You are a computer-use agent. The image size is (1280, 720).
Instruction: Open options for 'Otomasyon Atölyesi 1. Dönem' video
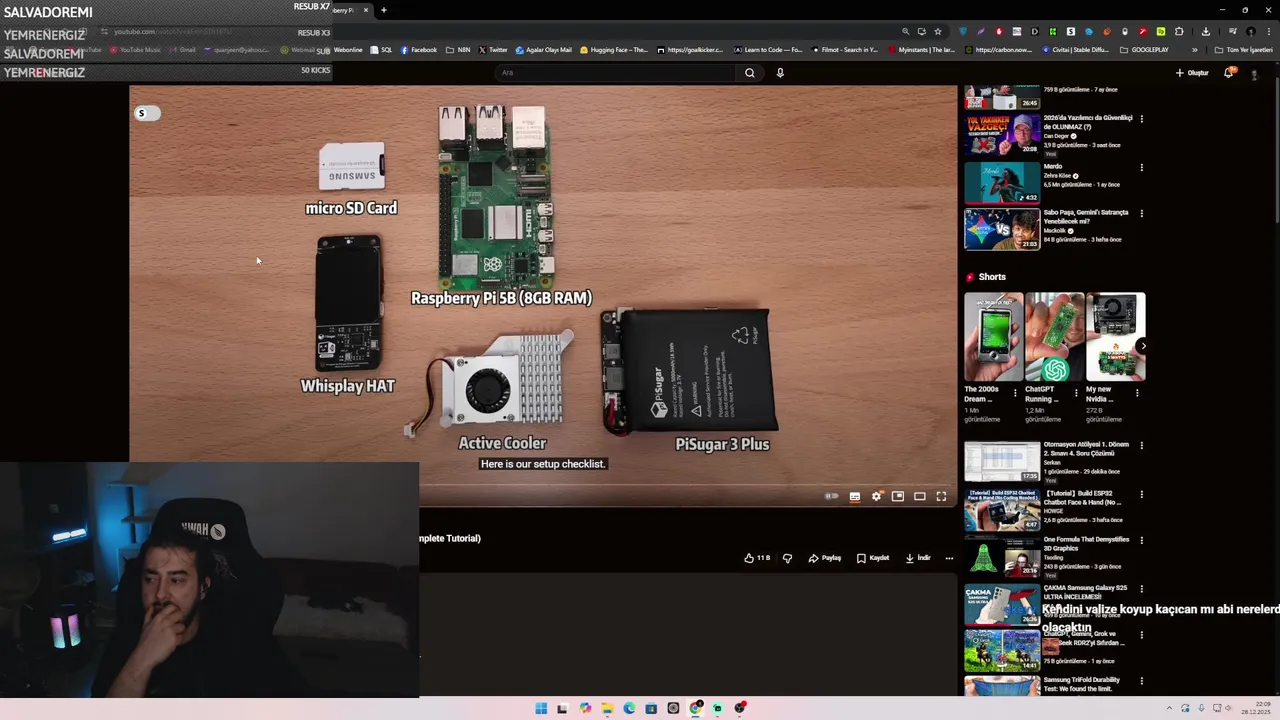tap(1141, 446)
